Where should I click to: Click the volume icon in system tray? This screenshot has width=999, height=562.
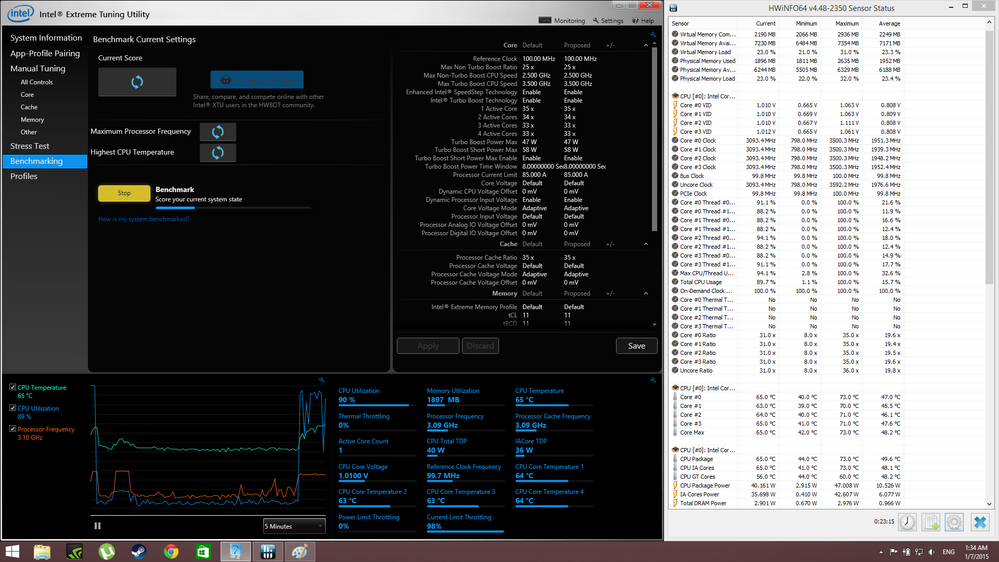(x=931, y=552)
